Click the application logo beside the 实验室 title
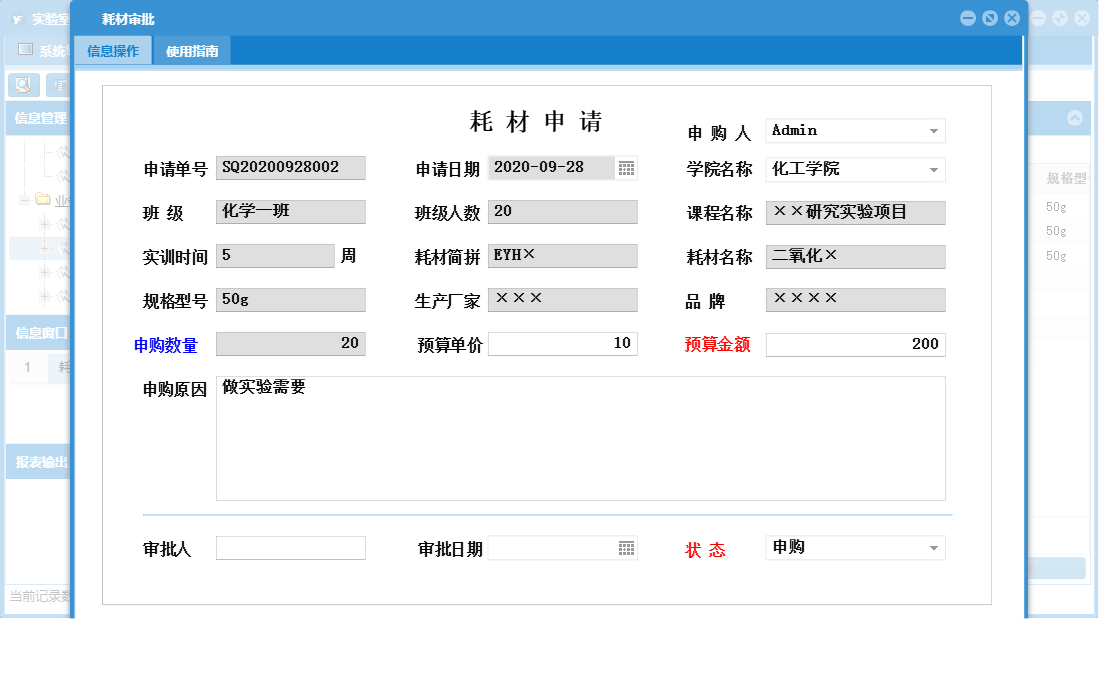The width and height of the screenshot is (1099, 675). pyautogui.click(x=16, y=19)
